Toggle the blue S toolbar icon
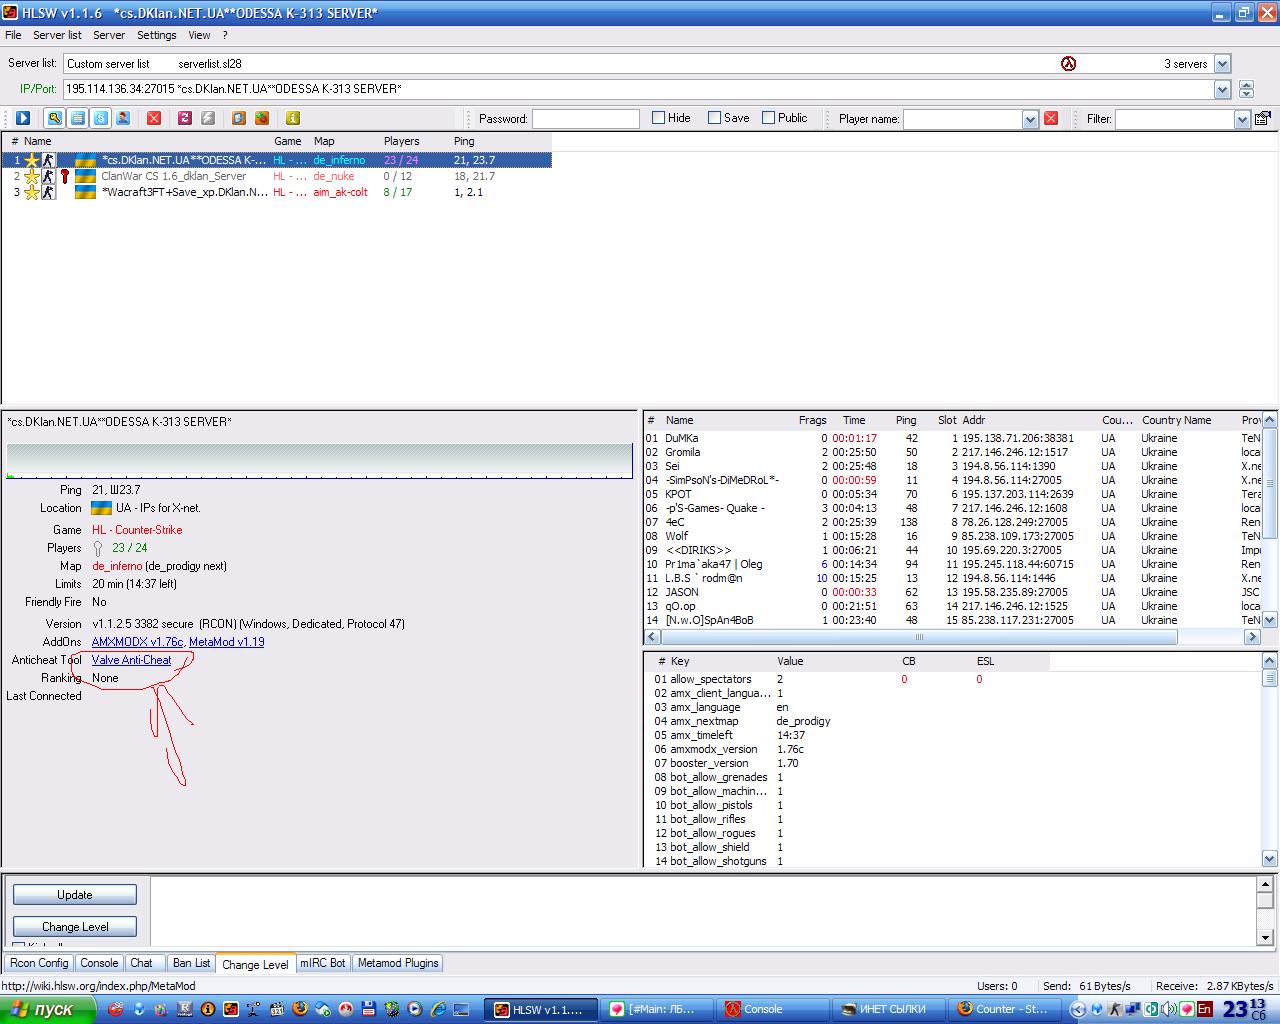1280x1024 pixels. (x=101, y=118)
